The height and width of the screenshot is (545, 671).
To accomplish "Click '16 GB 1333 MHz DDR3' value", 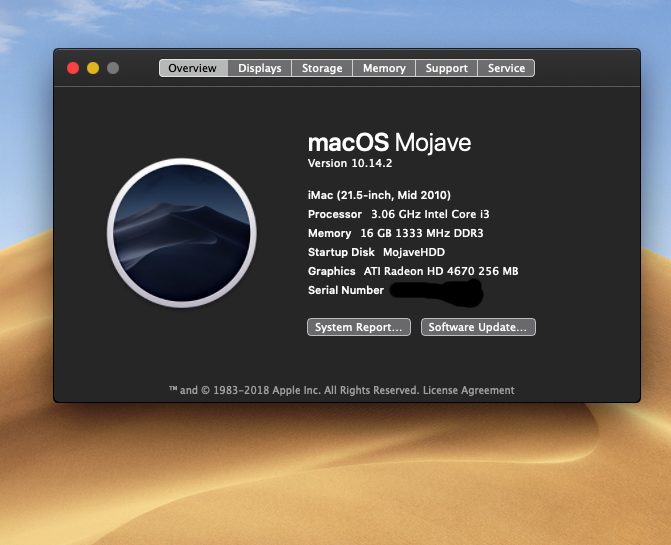I will click(x=422, y=233).
